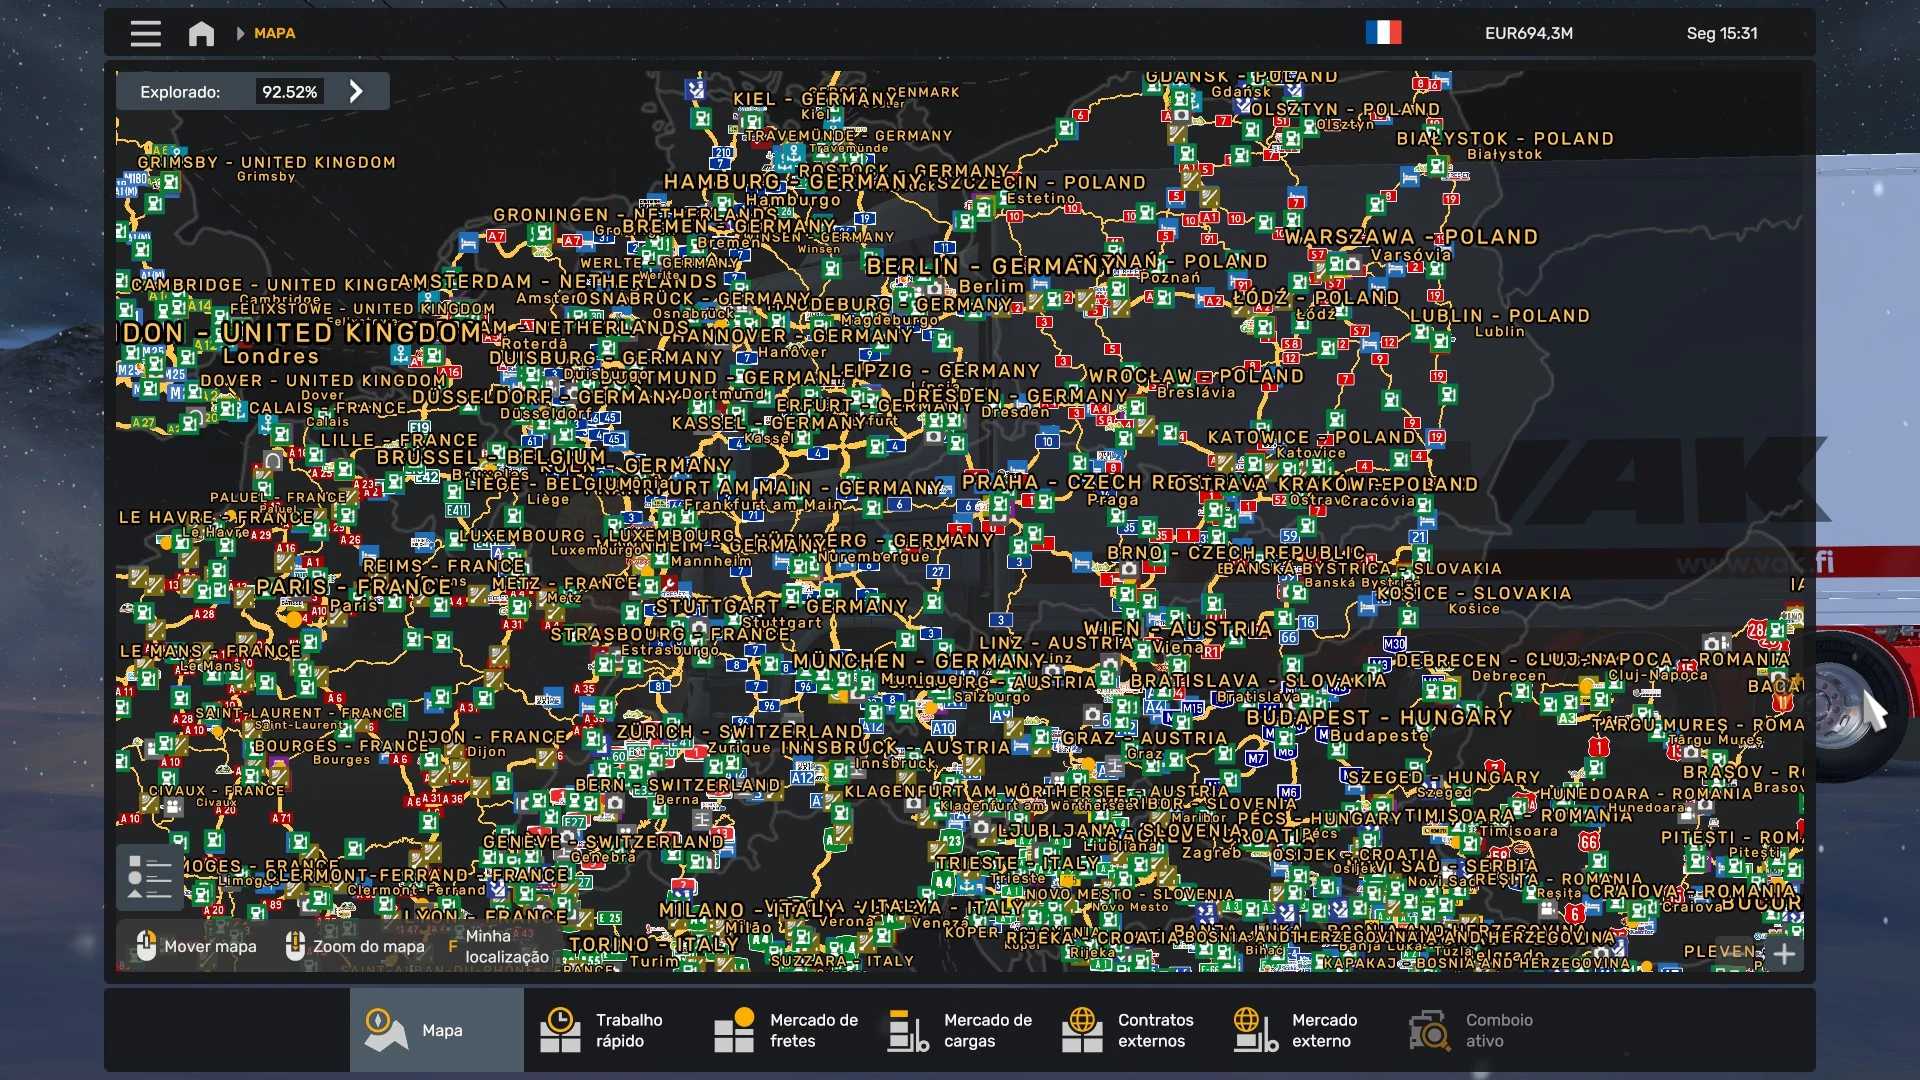Image resolution: width=1920 pixels, height=1080 pixels.
Task: Open the hamburger main menu
Action: coord(145,34)
